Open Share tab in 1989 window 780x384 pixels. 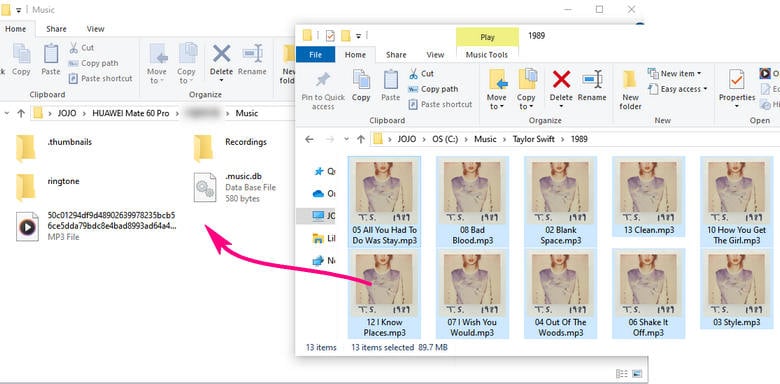click(396, 55)
